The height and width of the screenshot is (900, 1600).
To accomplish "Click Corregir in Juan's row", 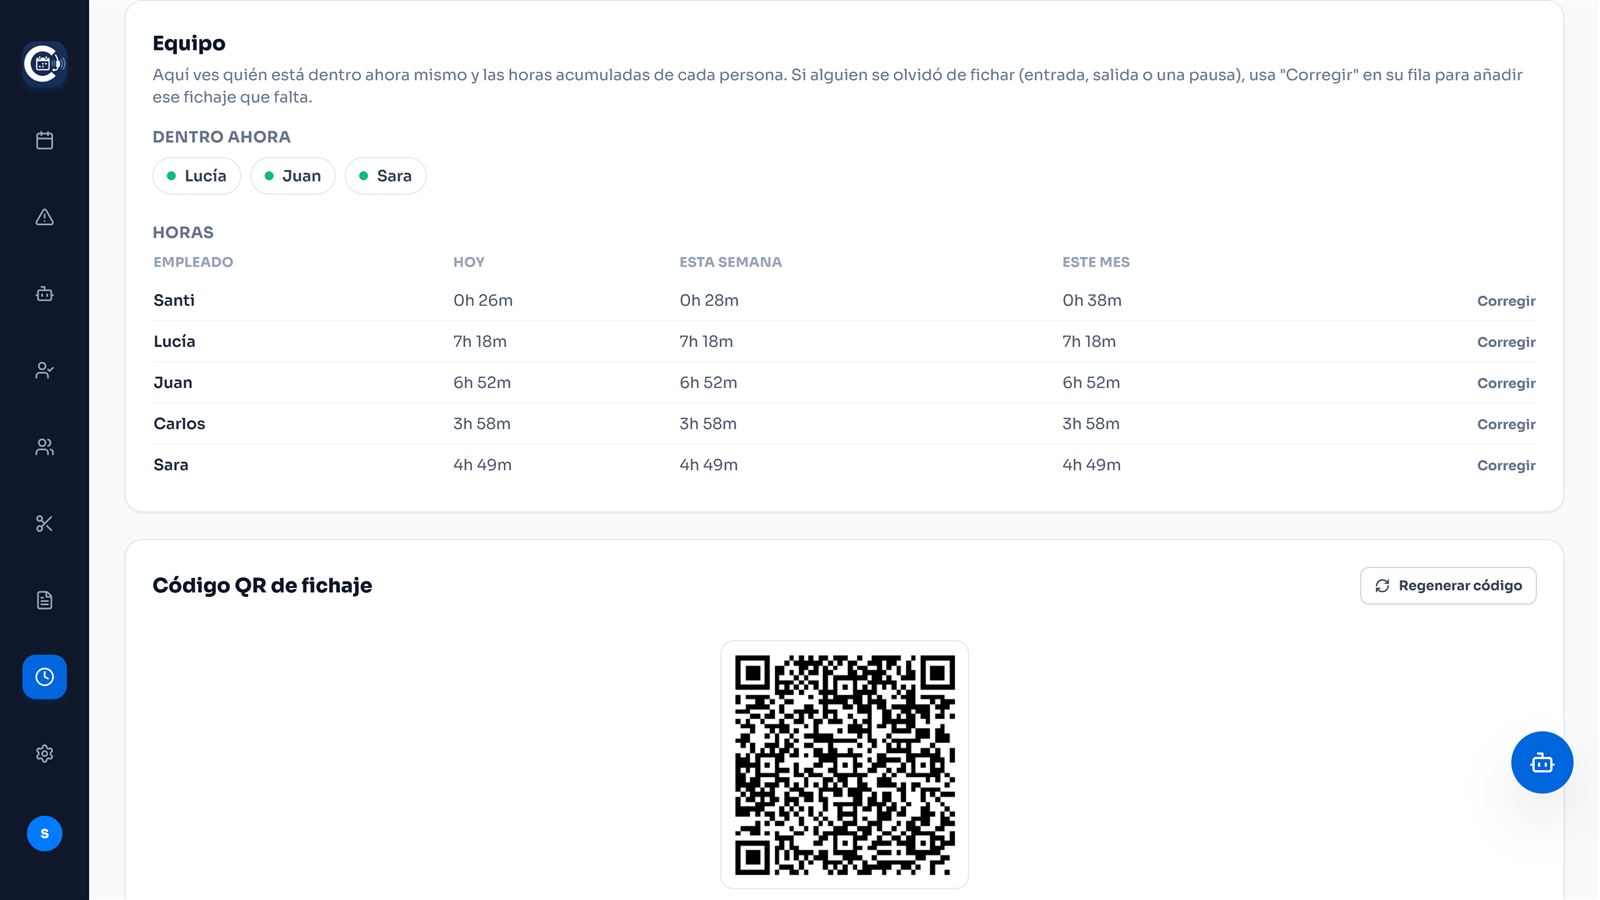I will (x=1506, y=383).
